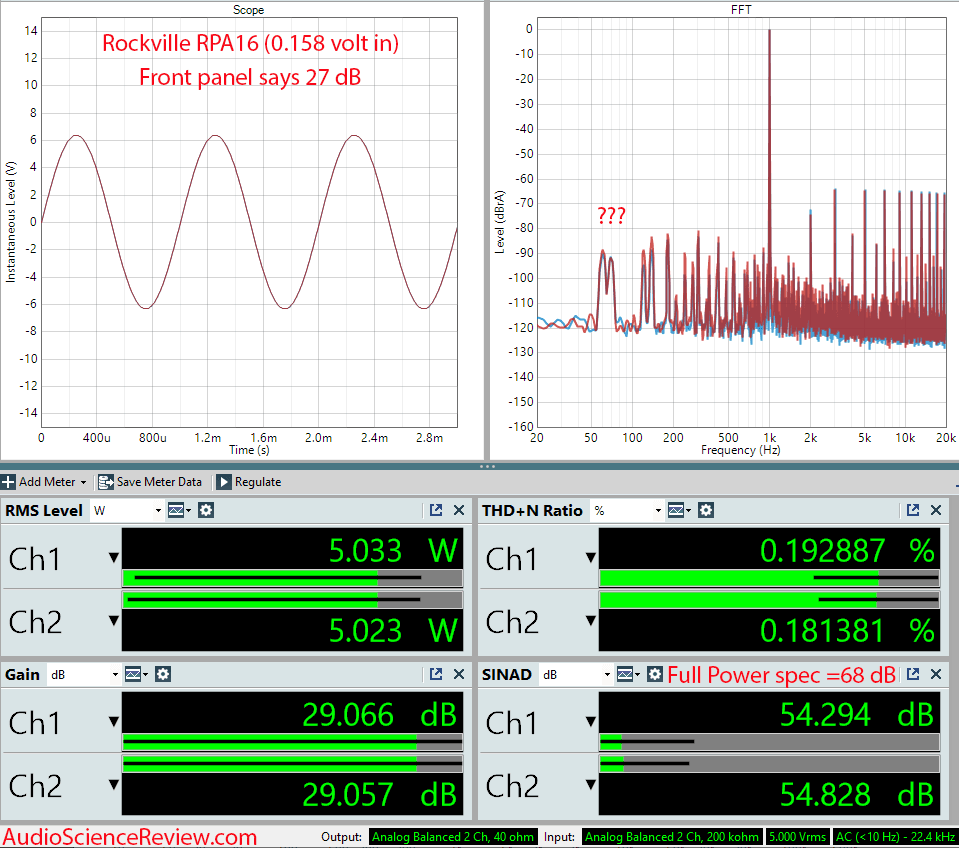The image size is (959, 848).
Task: Expand Ch2 arrow in Gain meter
Action: click(114, 784)
